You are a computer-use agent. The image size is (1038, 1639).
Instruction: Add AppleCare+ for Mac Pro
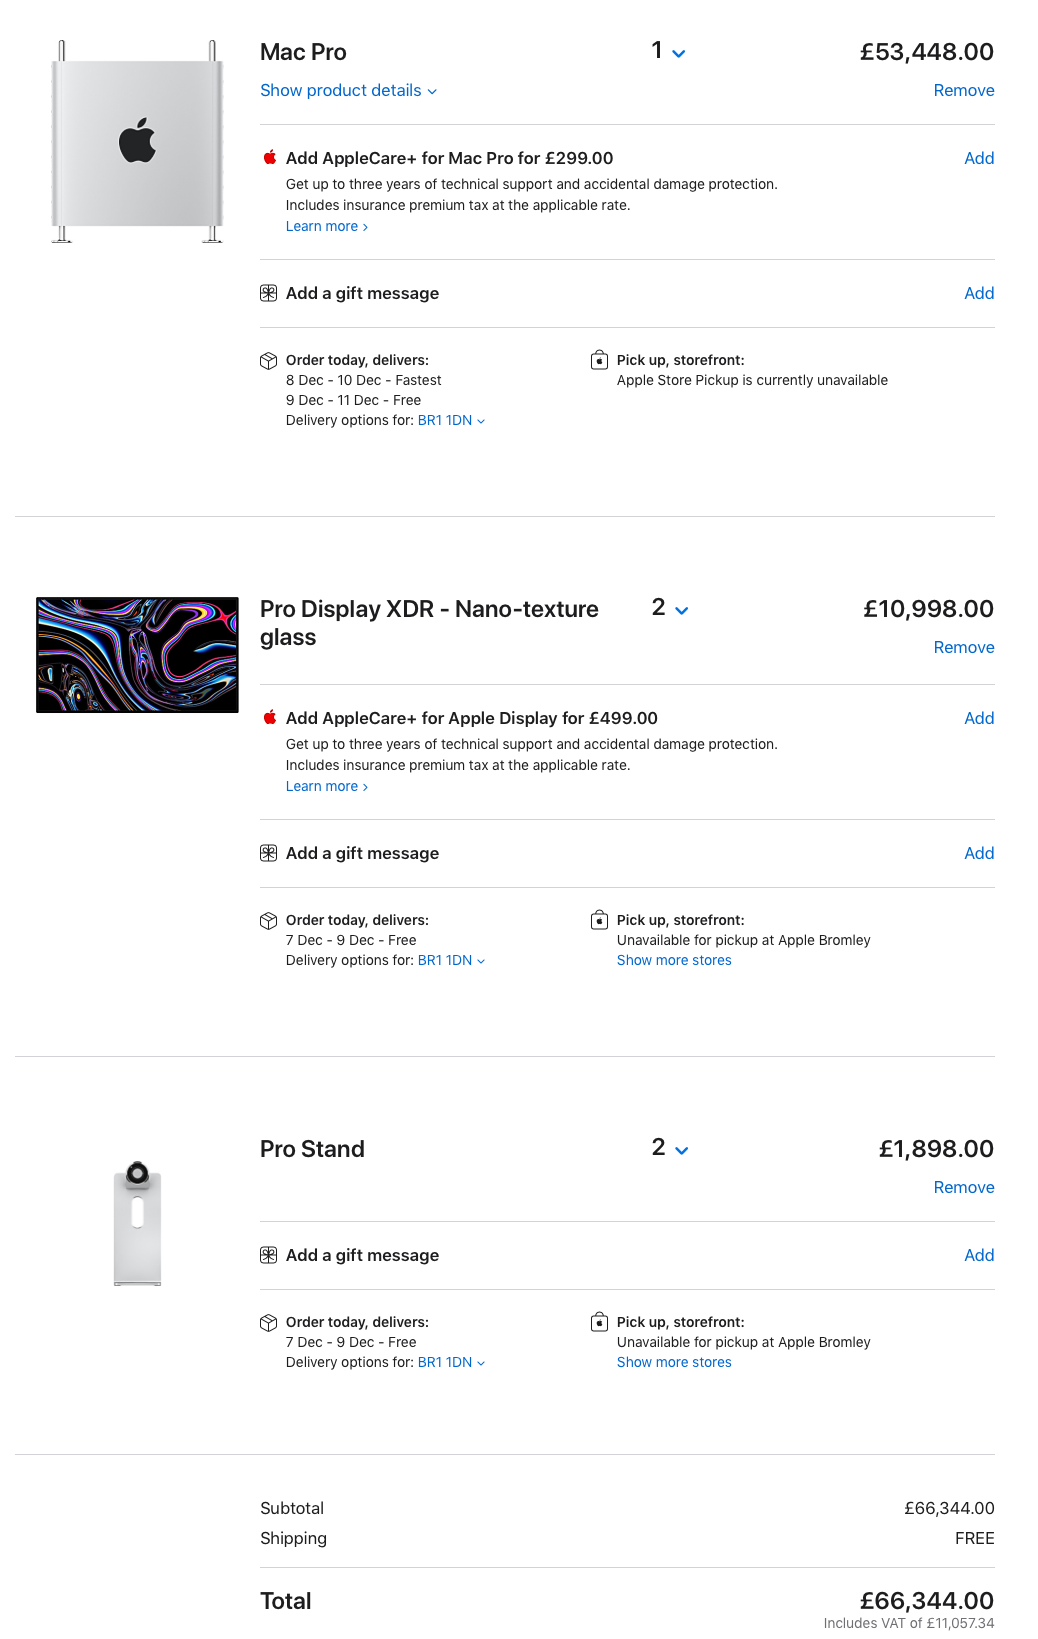[x=979, y=158]
